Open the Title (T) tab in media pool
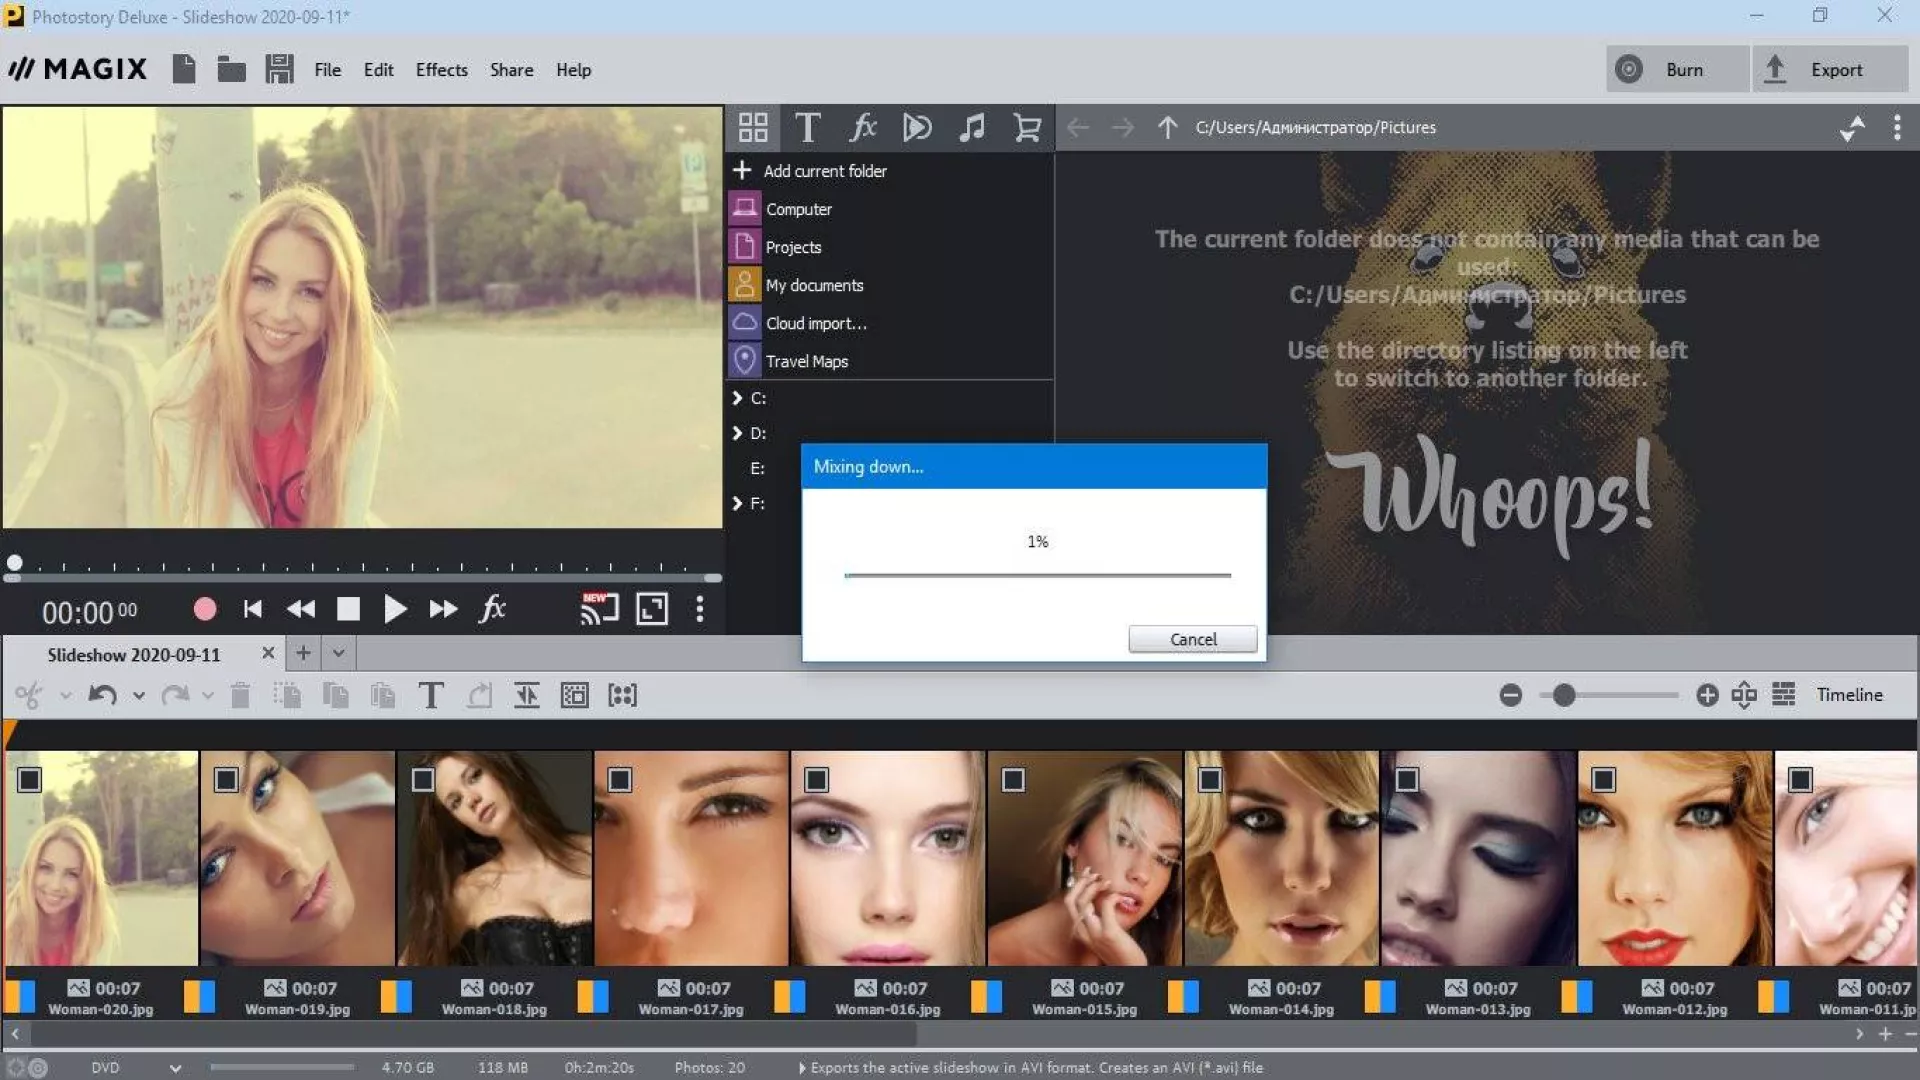This screenshot has width=1920, height=1080. click(x=807, y=128)
